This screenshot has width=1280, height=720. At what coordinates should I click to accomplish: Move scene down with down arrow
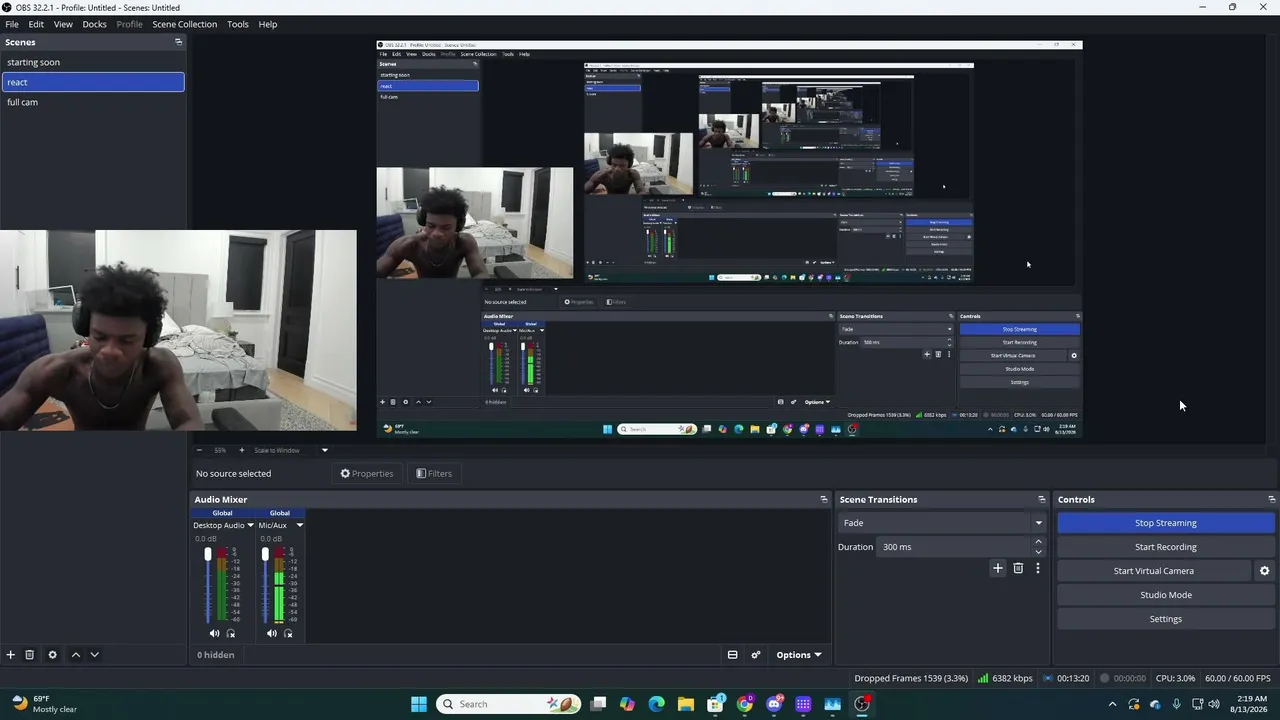95,655
